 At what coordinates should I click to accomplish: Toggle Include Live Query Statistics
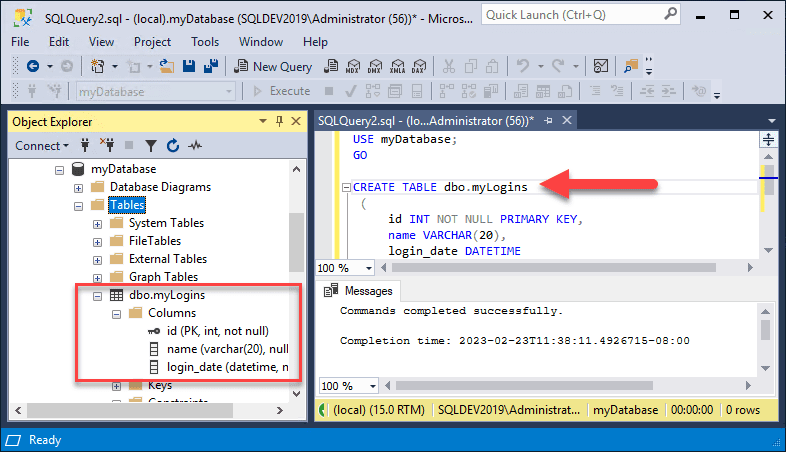[x=469, y=91]
